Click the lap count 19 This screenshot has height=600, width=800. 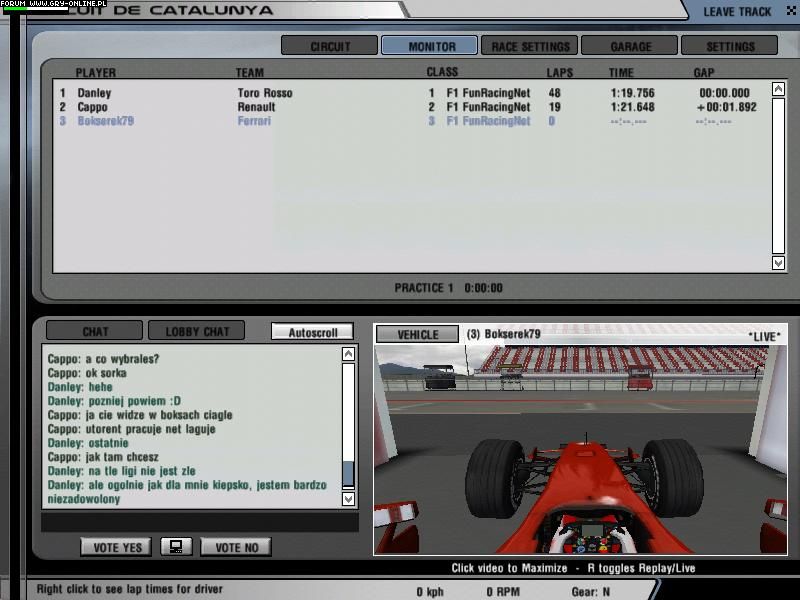pyautogui.click(x=555, y=107)
